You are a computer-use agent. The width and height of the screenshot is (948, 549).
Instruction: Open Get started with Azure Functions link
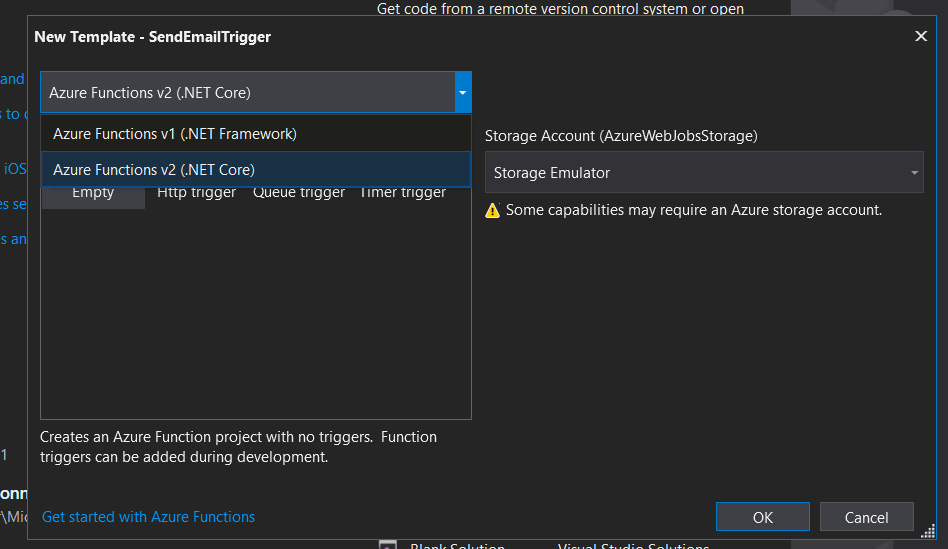(x=148, y=517)
